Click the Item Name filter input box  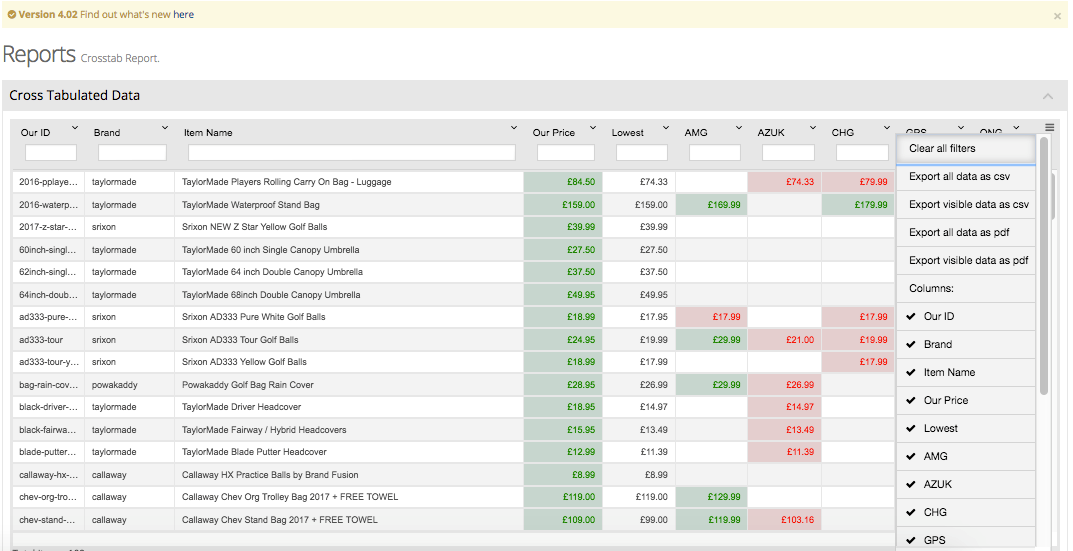pos(351,153)
